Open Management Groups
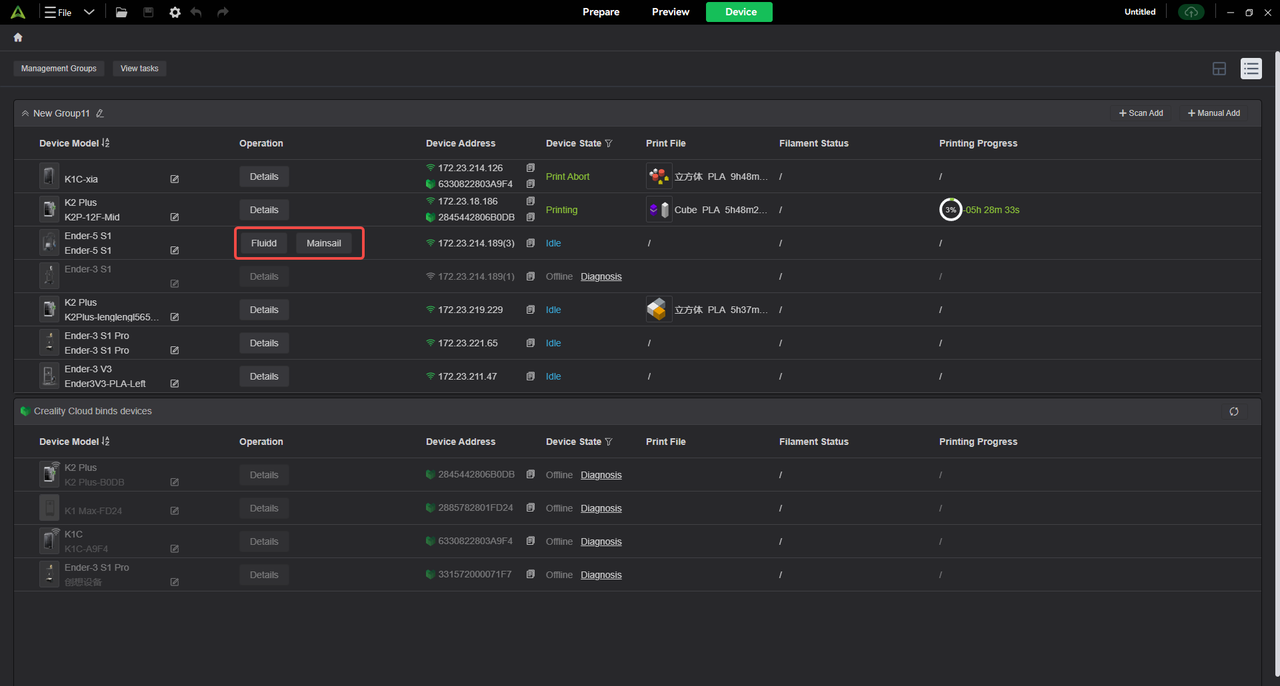 tap(59, 68)
